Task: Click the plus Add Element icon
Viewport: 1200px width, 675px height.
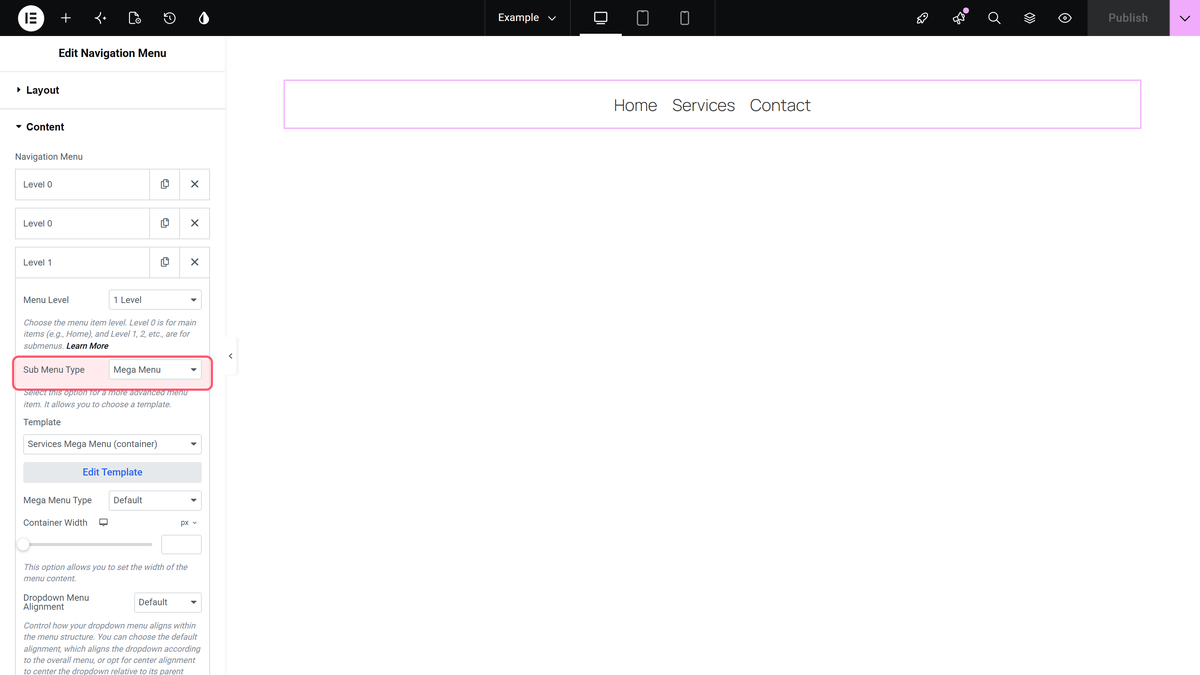Action: [66, 18]
